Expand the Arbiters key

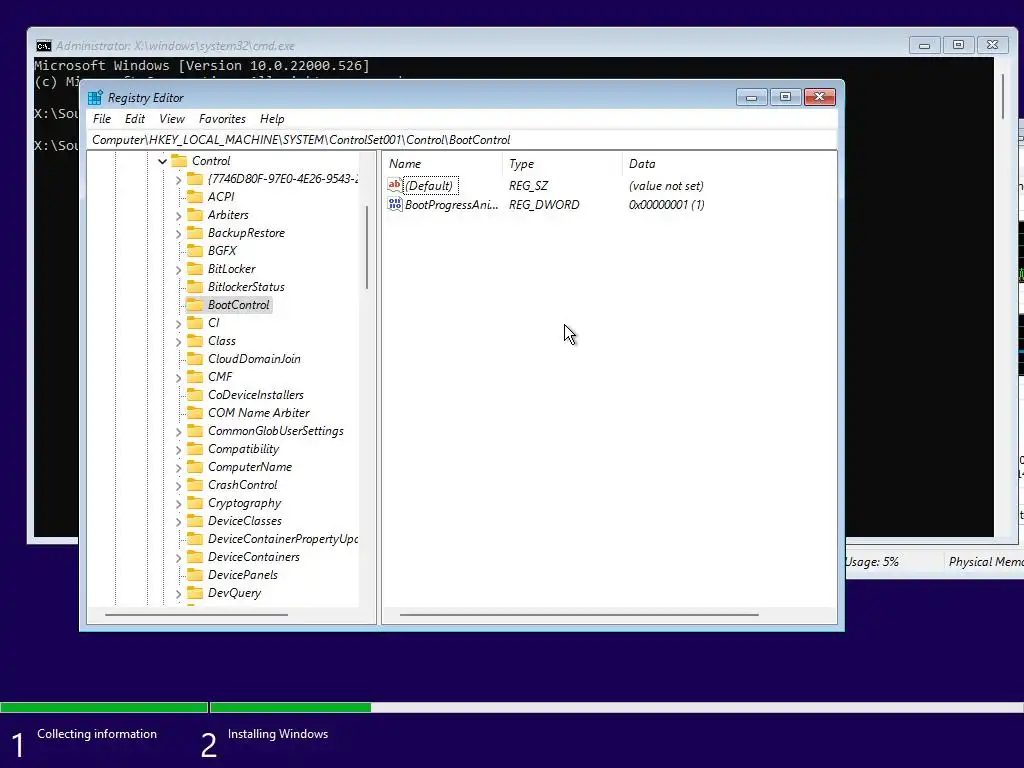178,215
